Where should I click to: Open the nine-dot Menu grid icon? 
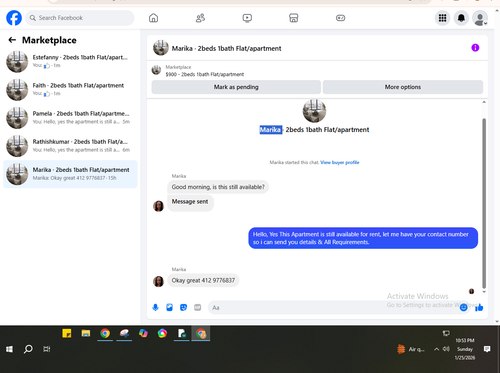click(x=442, y=18)
